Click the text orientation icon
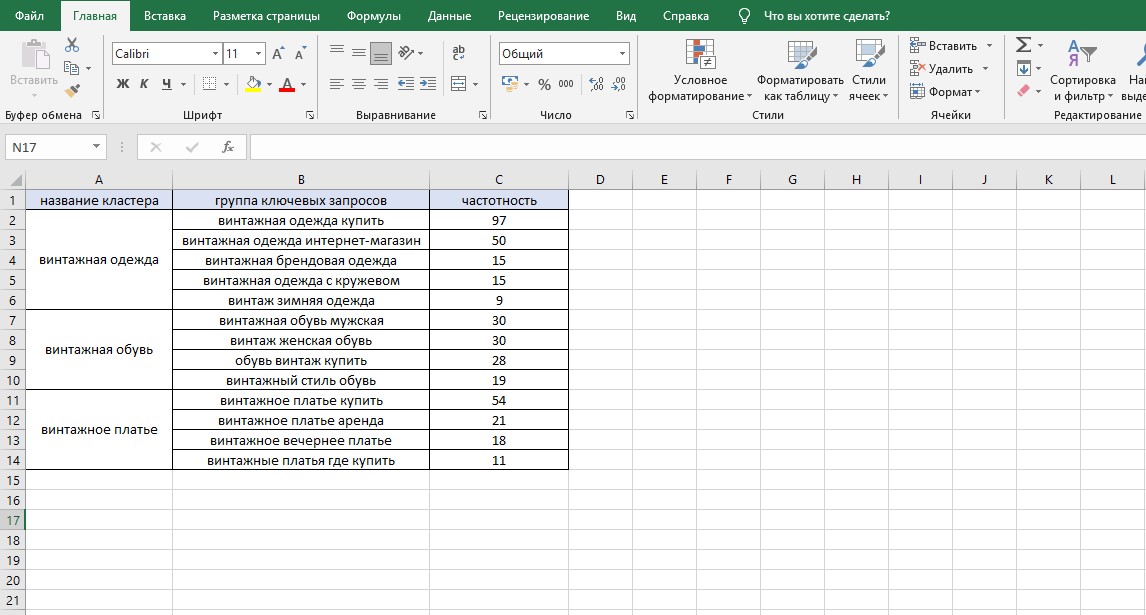The image size is (1146, 615). pos(407,53)
